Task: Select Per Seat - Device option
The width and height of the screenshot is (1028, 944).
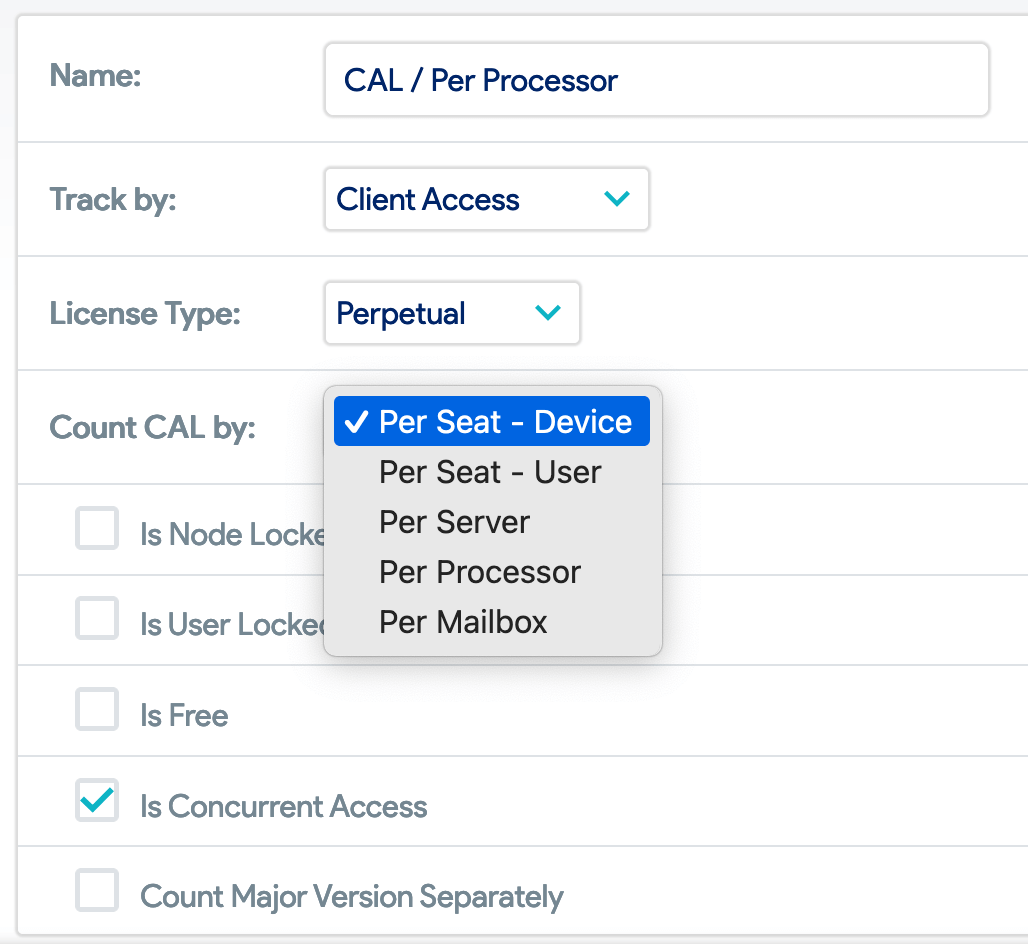Action: pos(492,422)
